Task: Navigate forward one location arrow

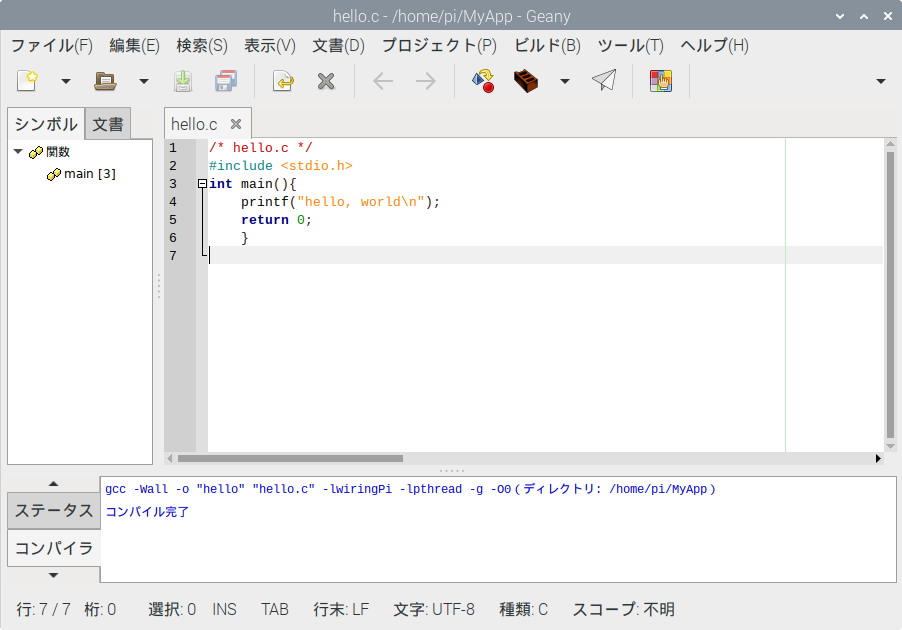Action: 426,81
